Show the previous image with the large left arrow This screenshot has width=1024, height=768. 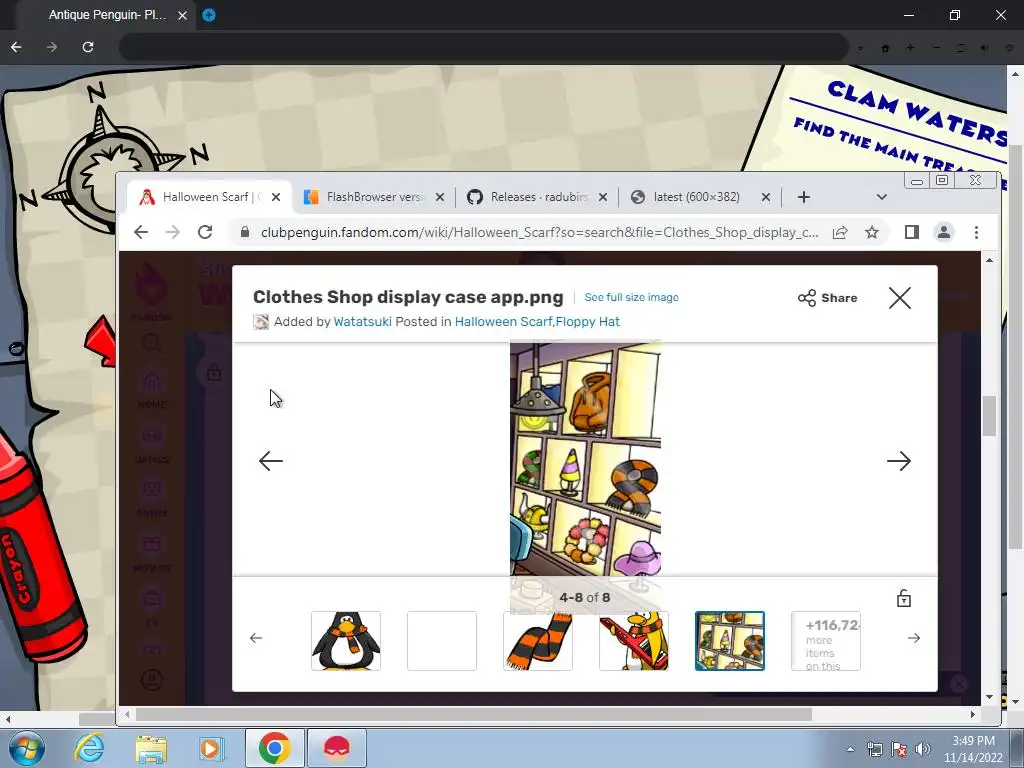tap(270, 460)
